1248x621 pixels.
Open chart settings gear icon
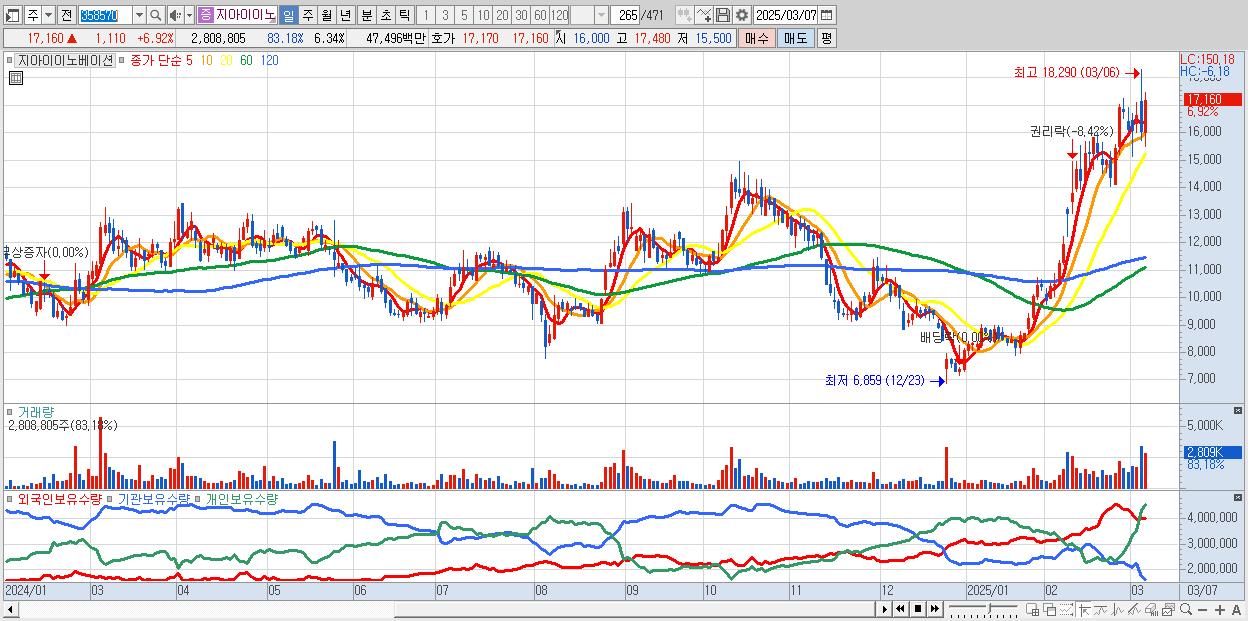[741, 15]
